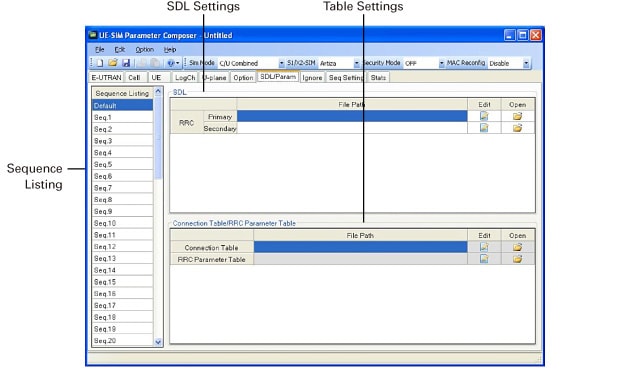The width and height of the screenshot is (630, 386).
Task: Open the File menu
Action: coord(100,49)
